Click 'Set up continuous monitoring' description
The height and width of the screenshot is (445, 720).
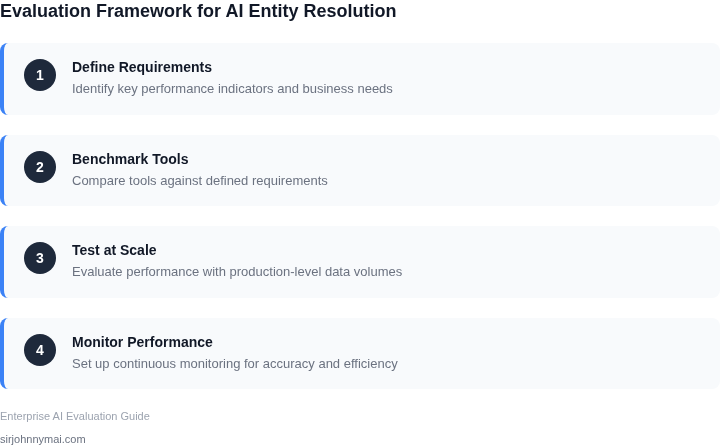235,364
